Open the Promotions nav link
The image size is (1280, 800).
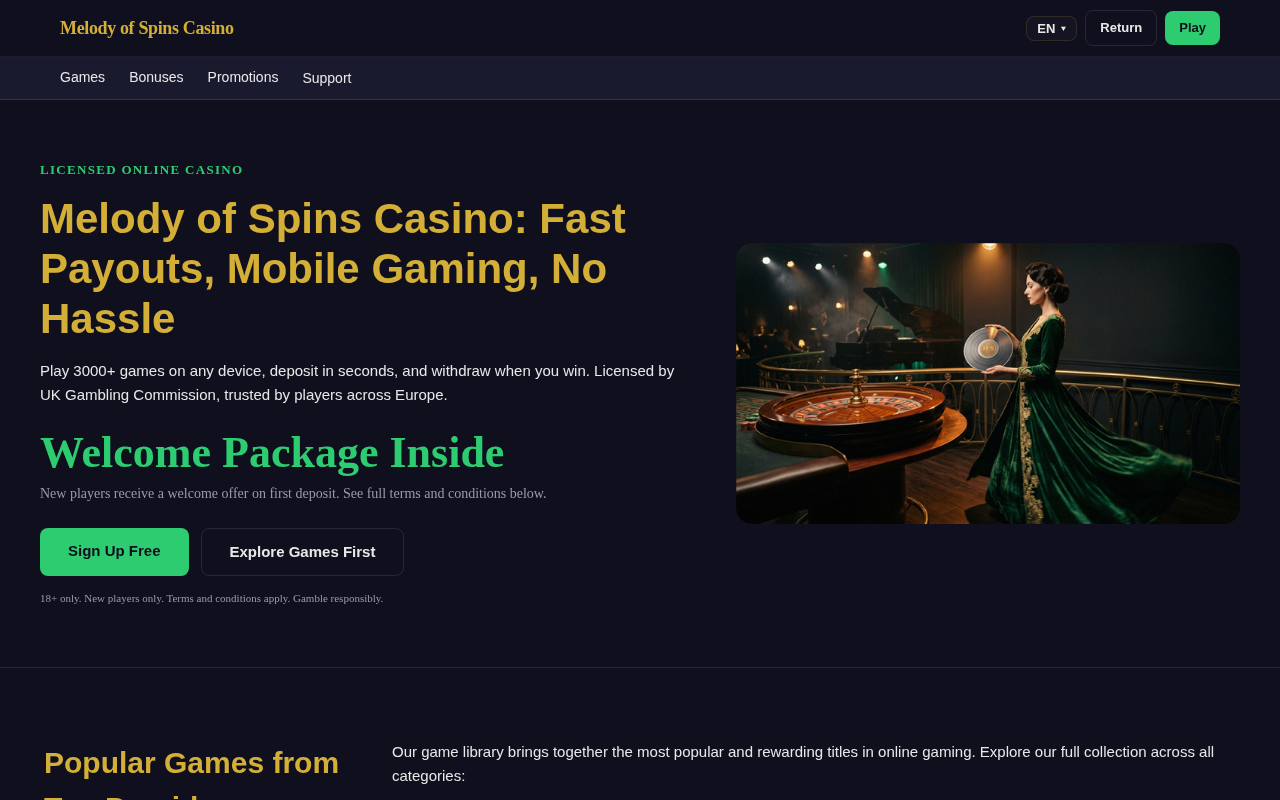[243, 77]
